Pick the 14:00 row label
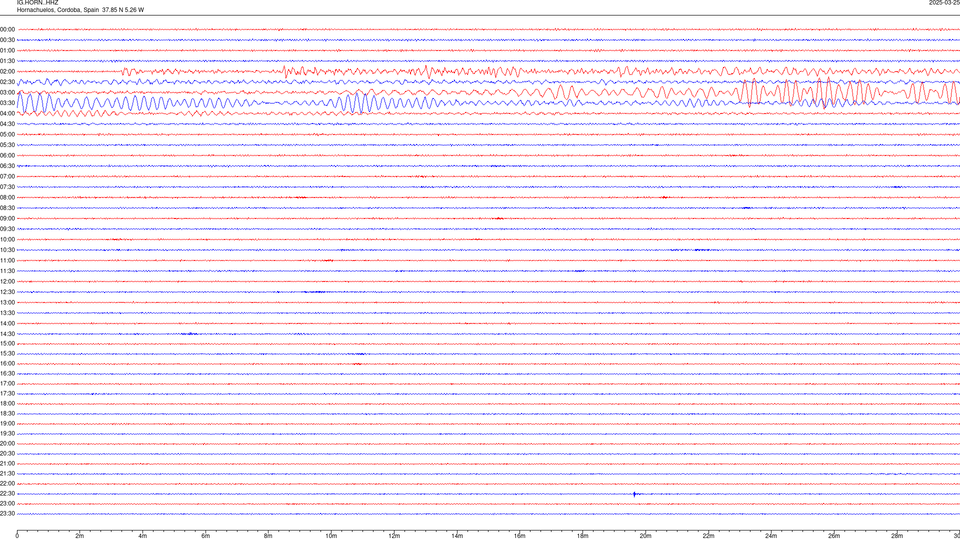The width and height of the screenshot is (960, 540). pos(7,323)
